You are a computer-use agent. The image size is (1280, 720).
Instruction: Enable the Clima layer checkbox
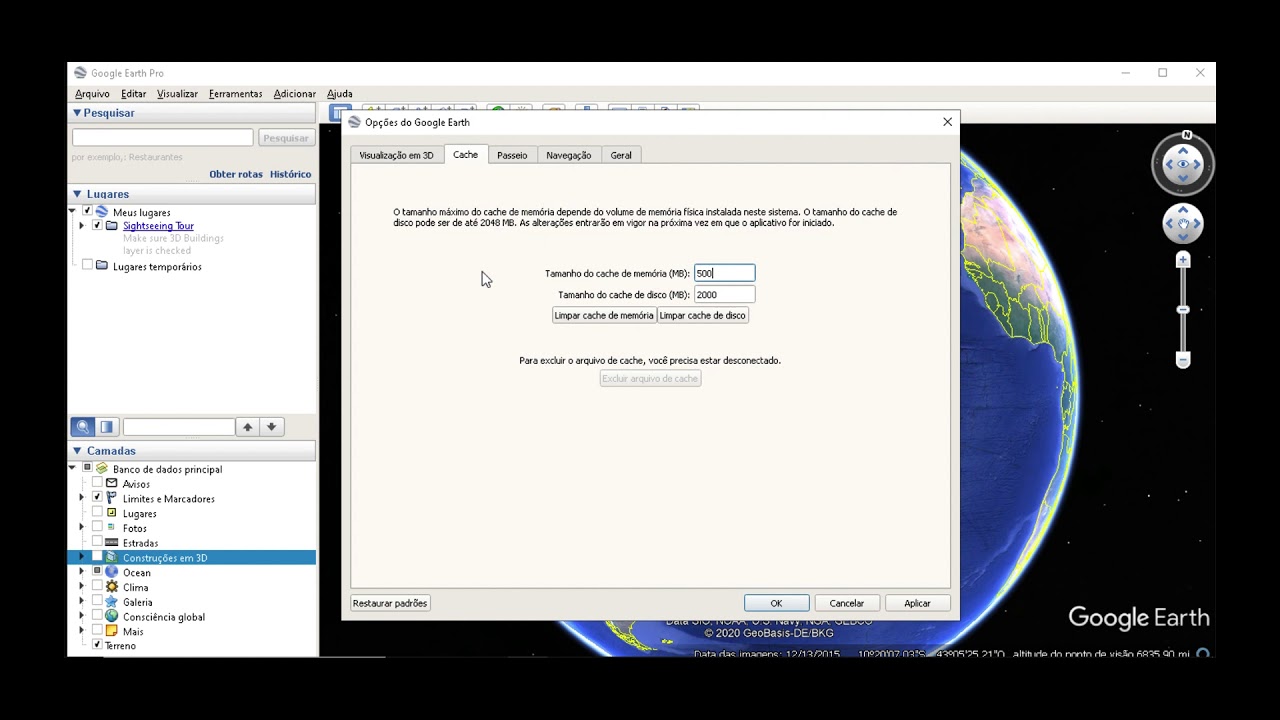97,587
